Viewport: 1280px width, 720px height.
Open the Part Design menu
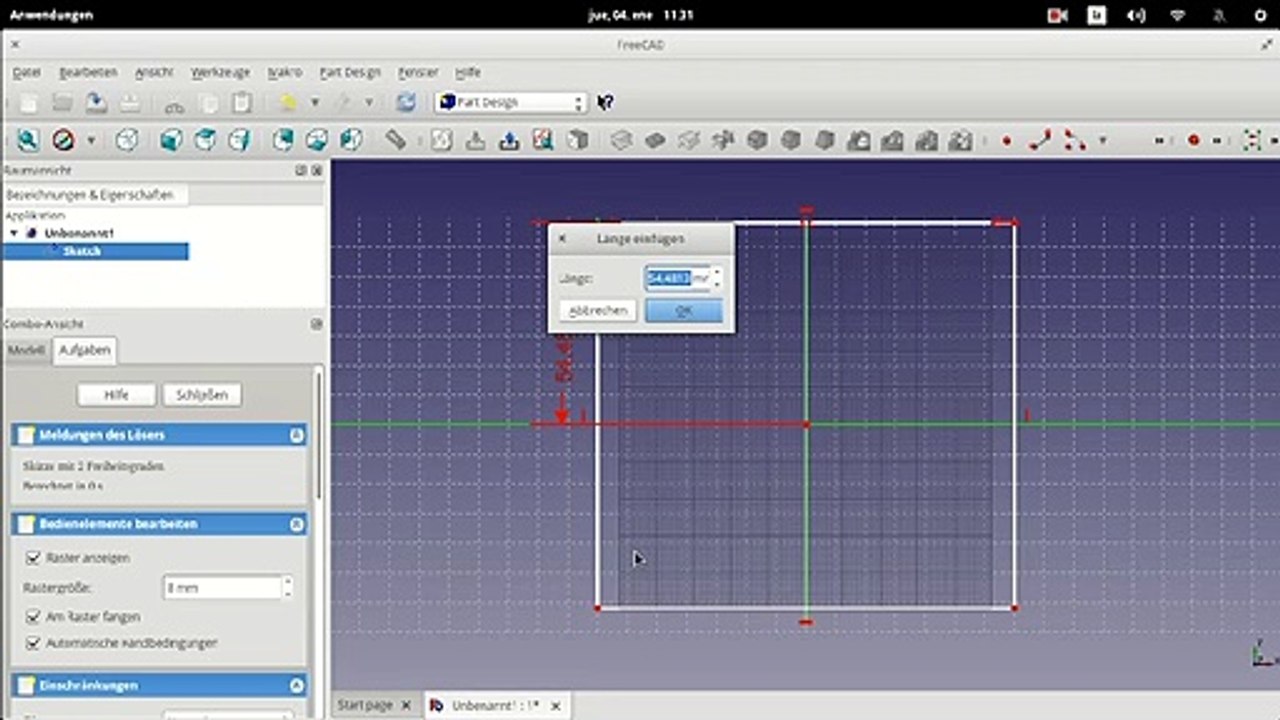[x=350, y=72]
